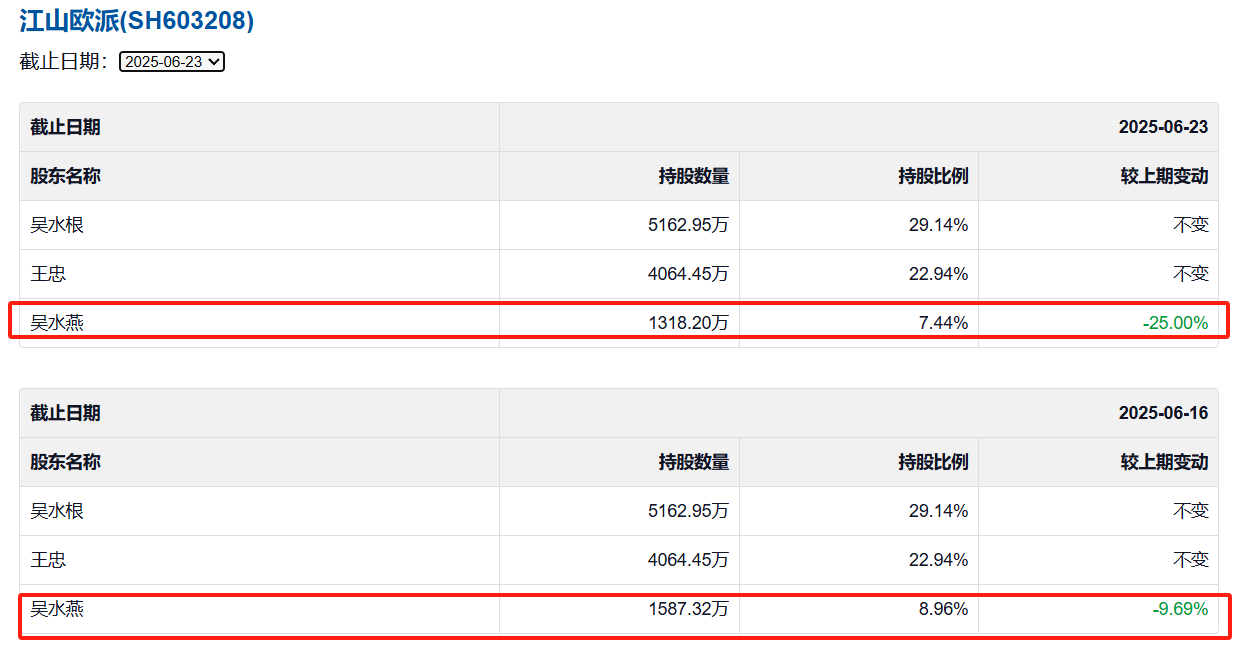
Task: Click 持股比例 header in the bottom table
Action: click(933, 462)
